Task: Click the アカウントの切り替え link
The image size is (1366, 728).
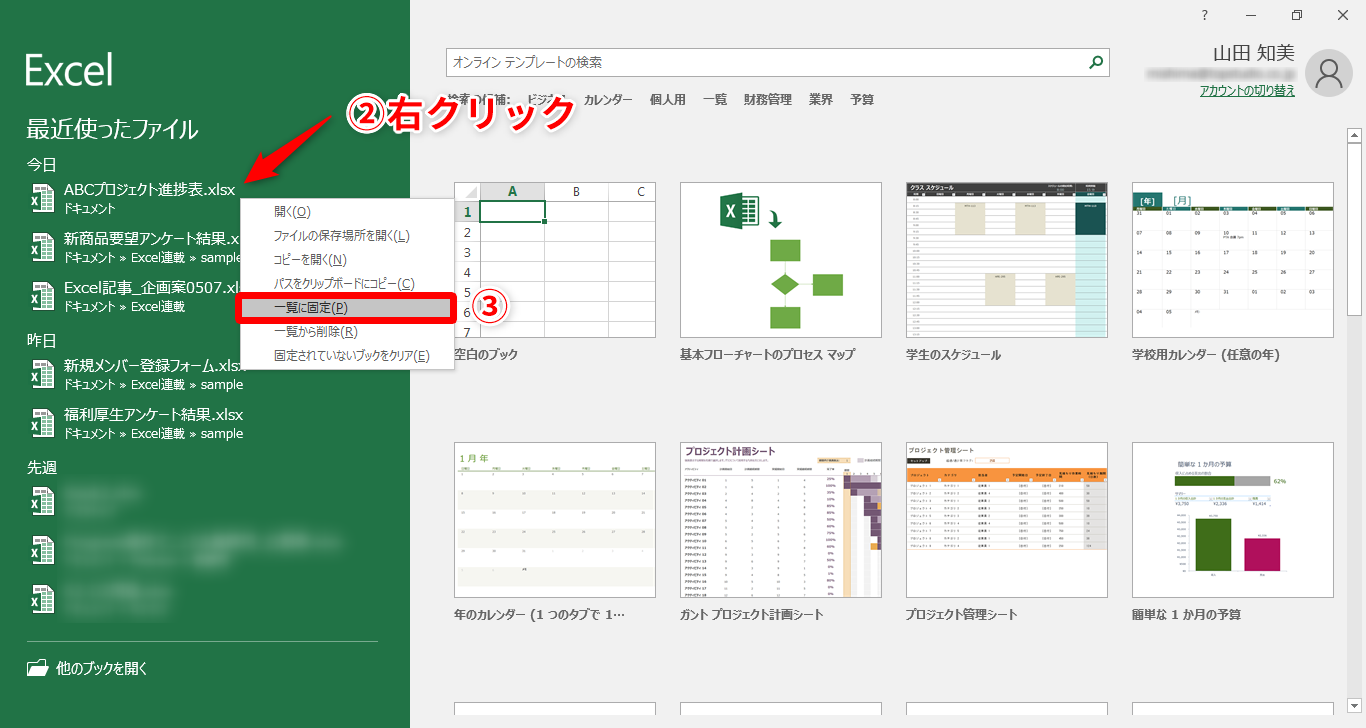Action: [1247, 90]
